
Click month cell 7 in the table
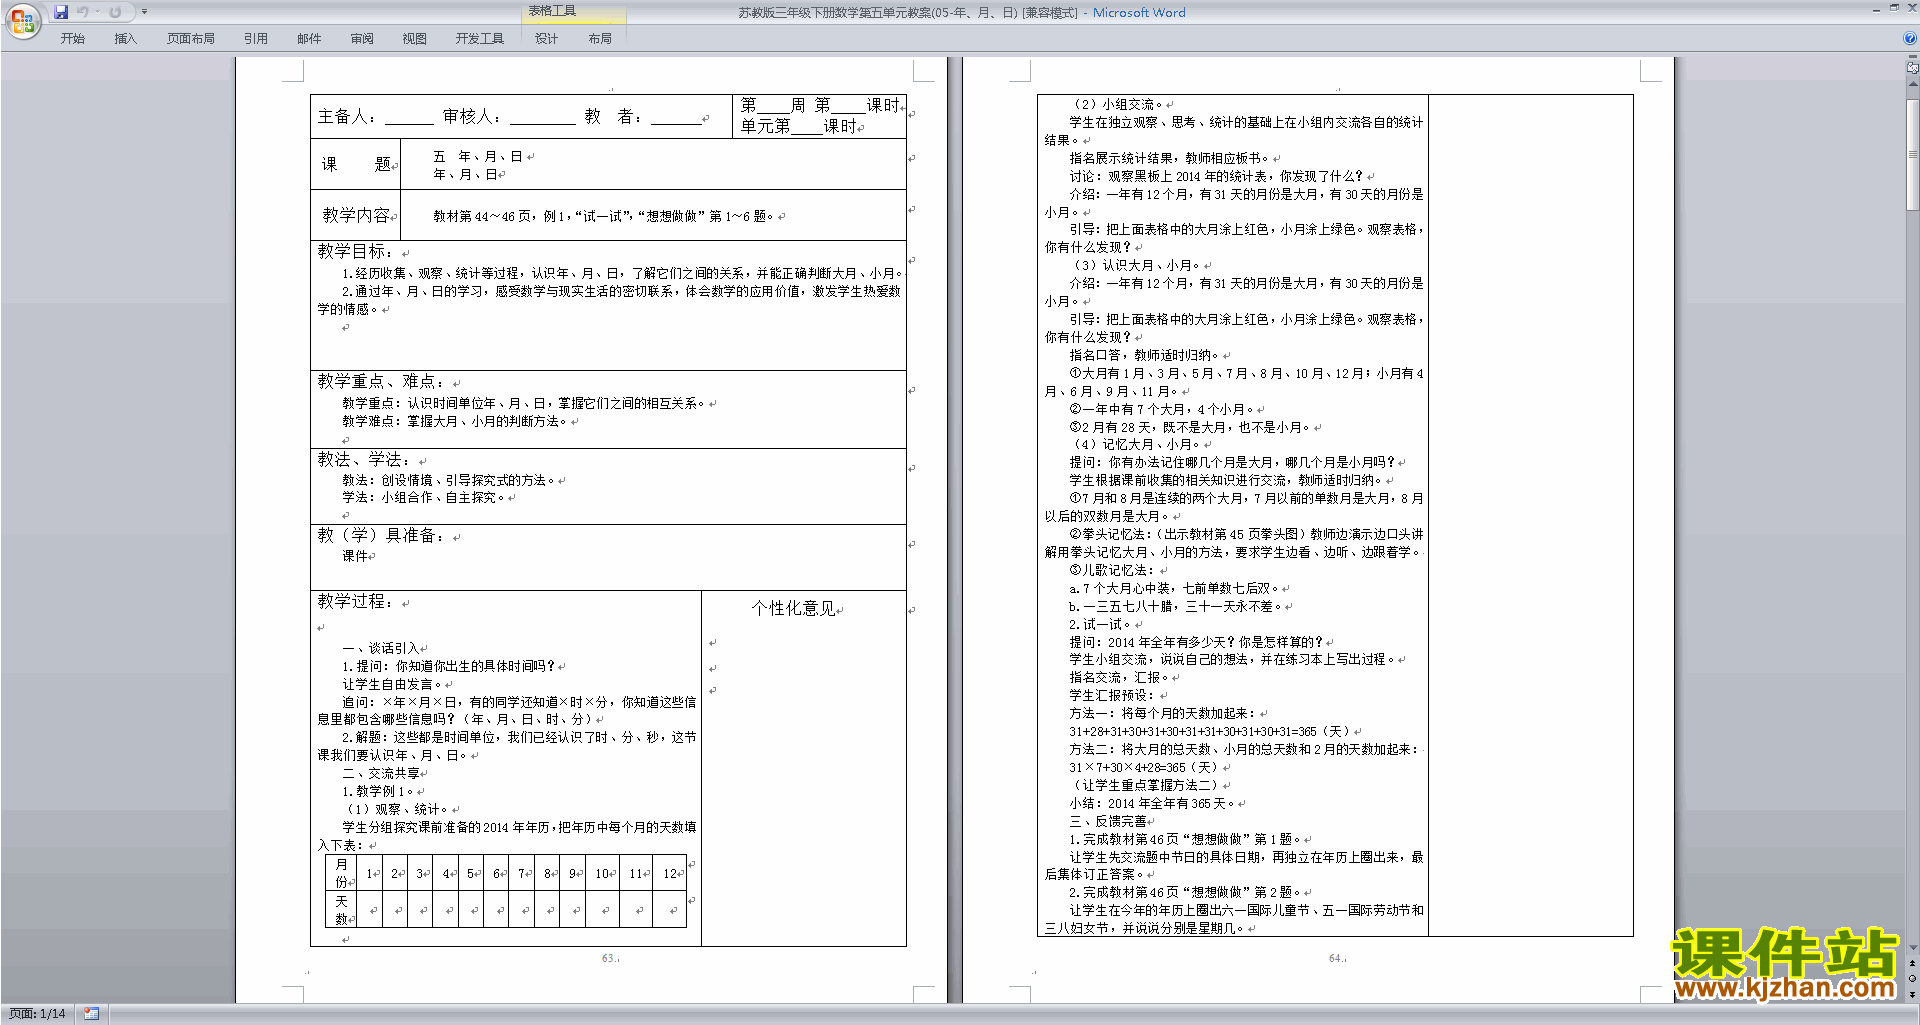pyautogui.click(x=522, y=873)
